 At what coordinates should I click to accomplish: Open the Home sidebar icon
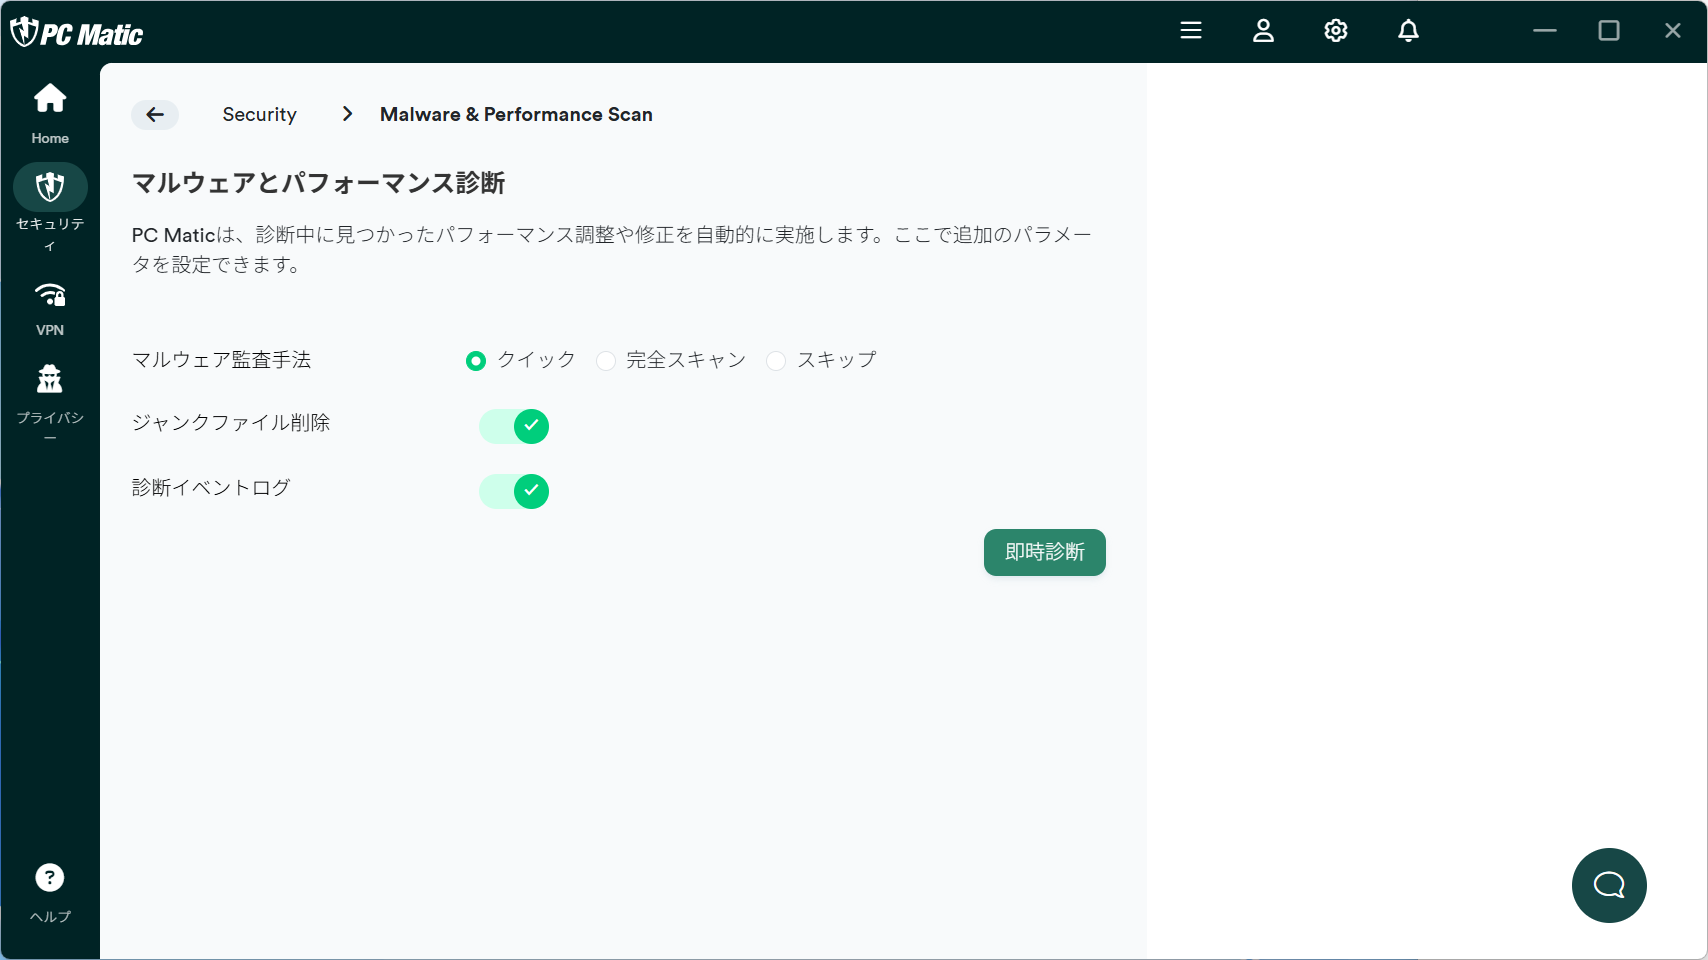pyautogui.click(x=50, y=99)
